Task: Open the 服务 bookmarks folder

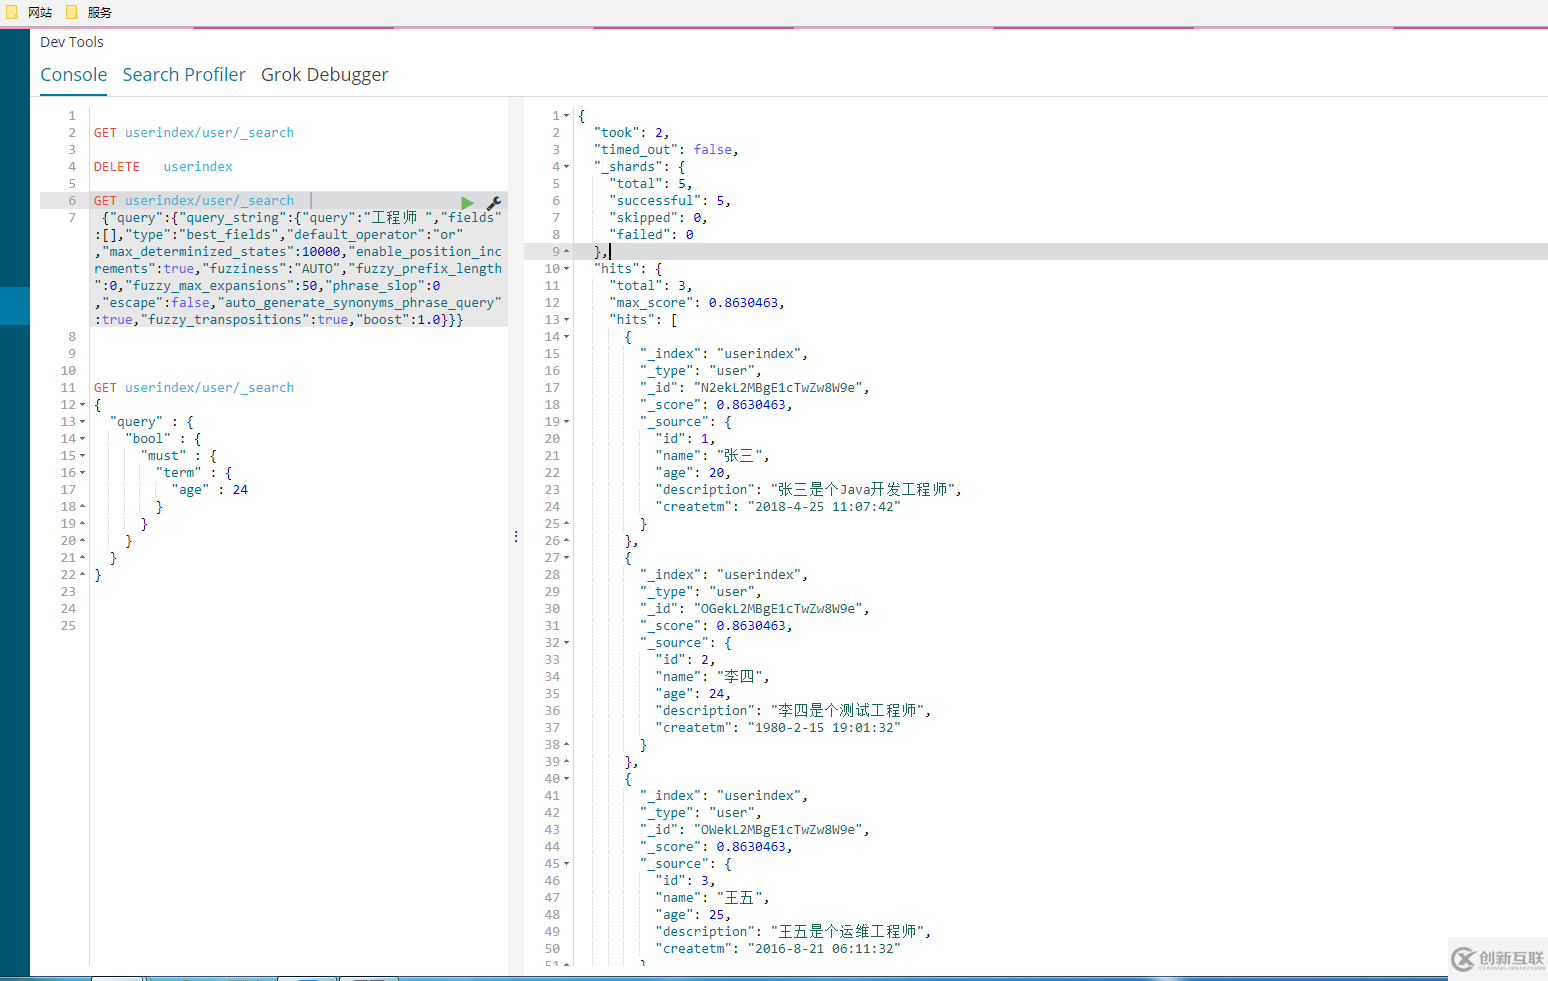Action: click(x=89, y=12)
